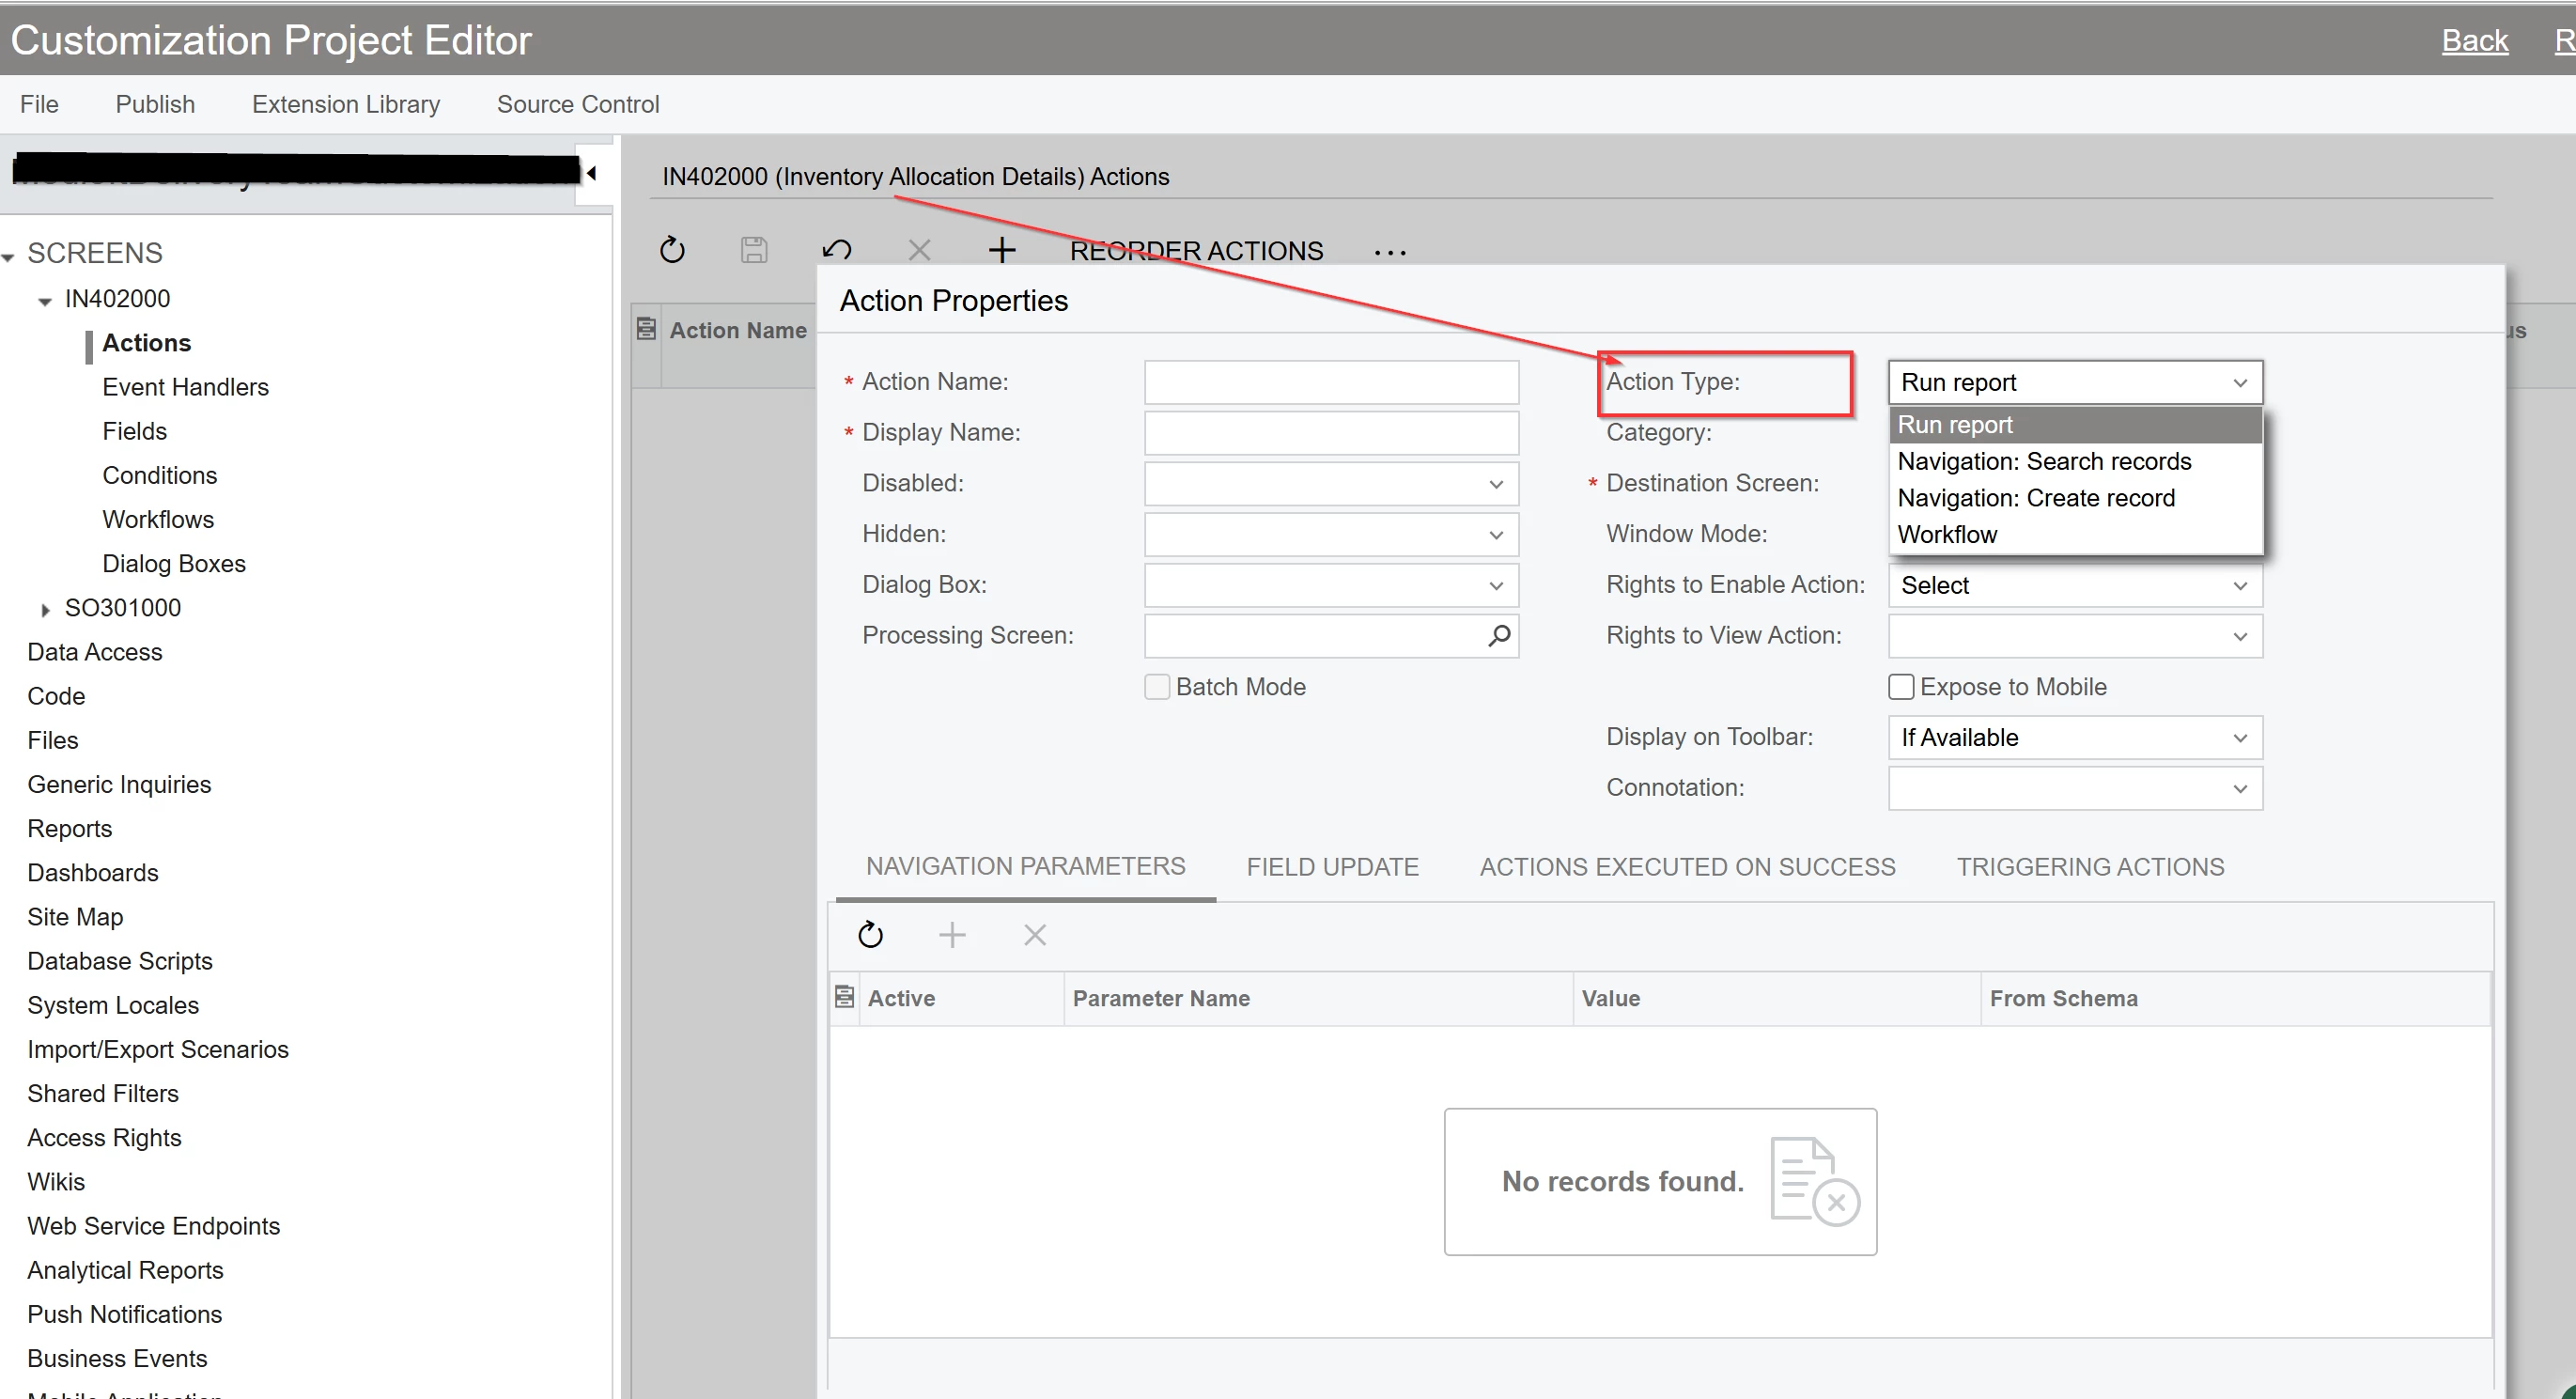Click the refresh icon in main actions toolbar
The image size is (2576, 1399).
click(x=672, y=249)
